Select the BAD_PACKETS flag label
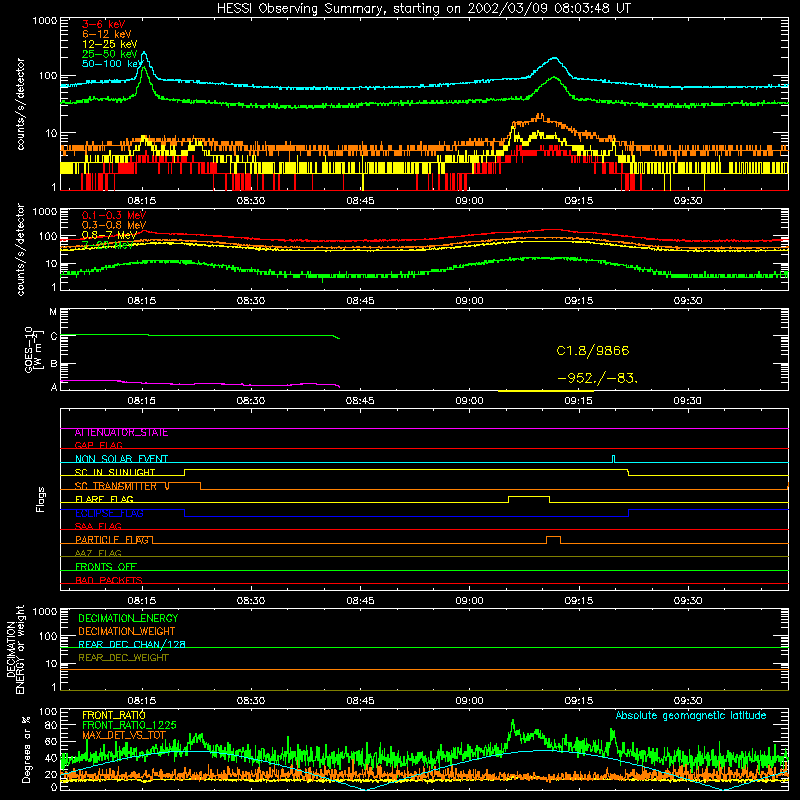This screenshot has height=800, width=800. (x=109, y=580)
